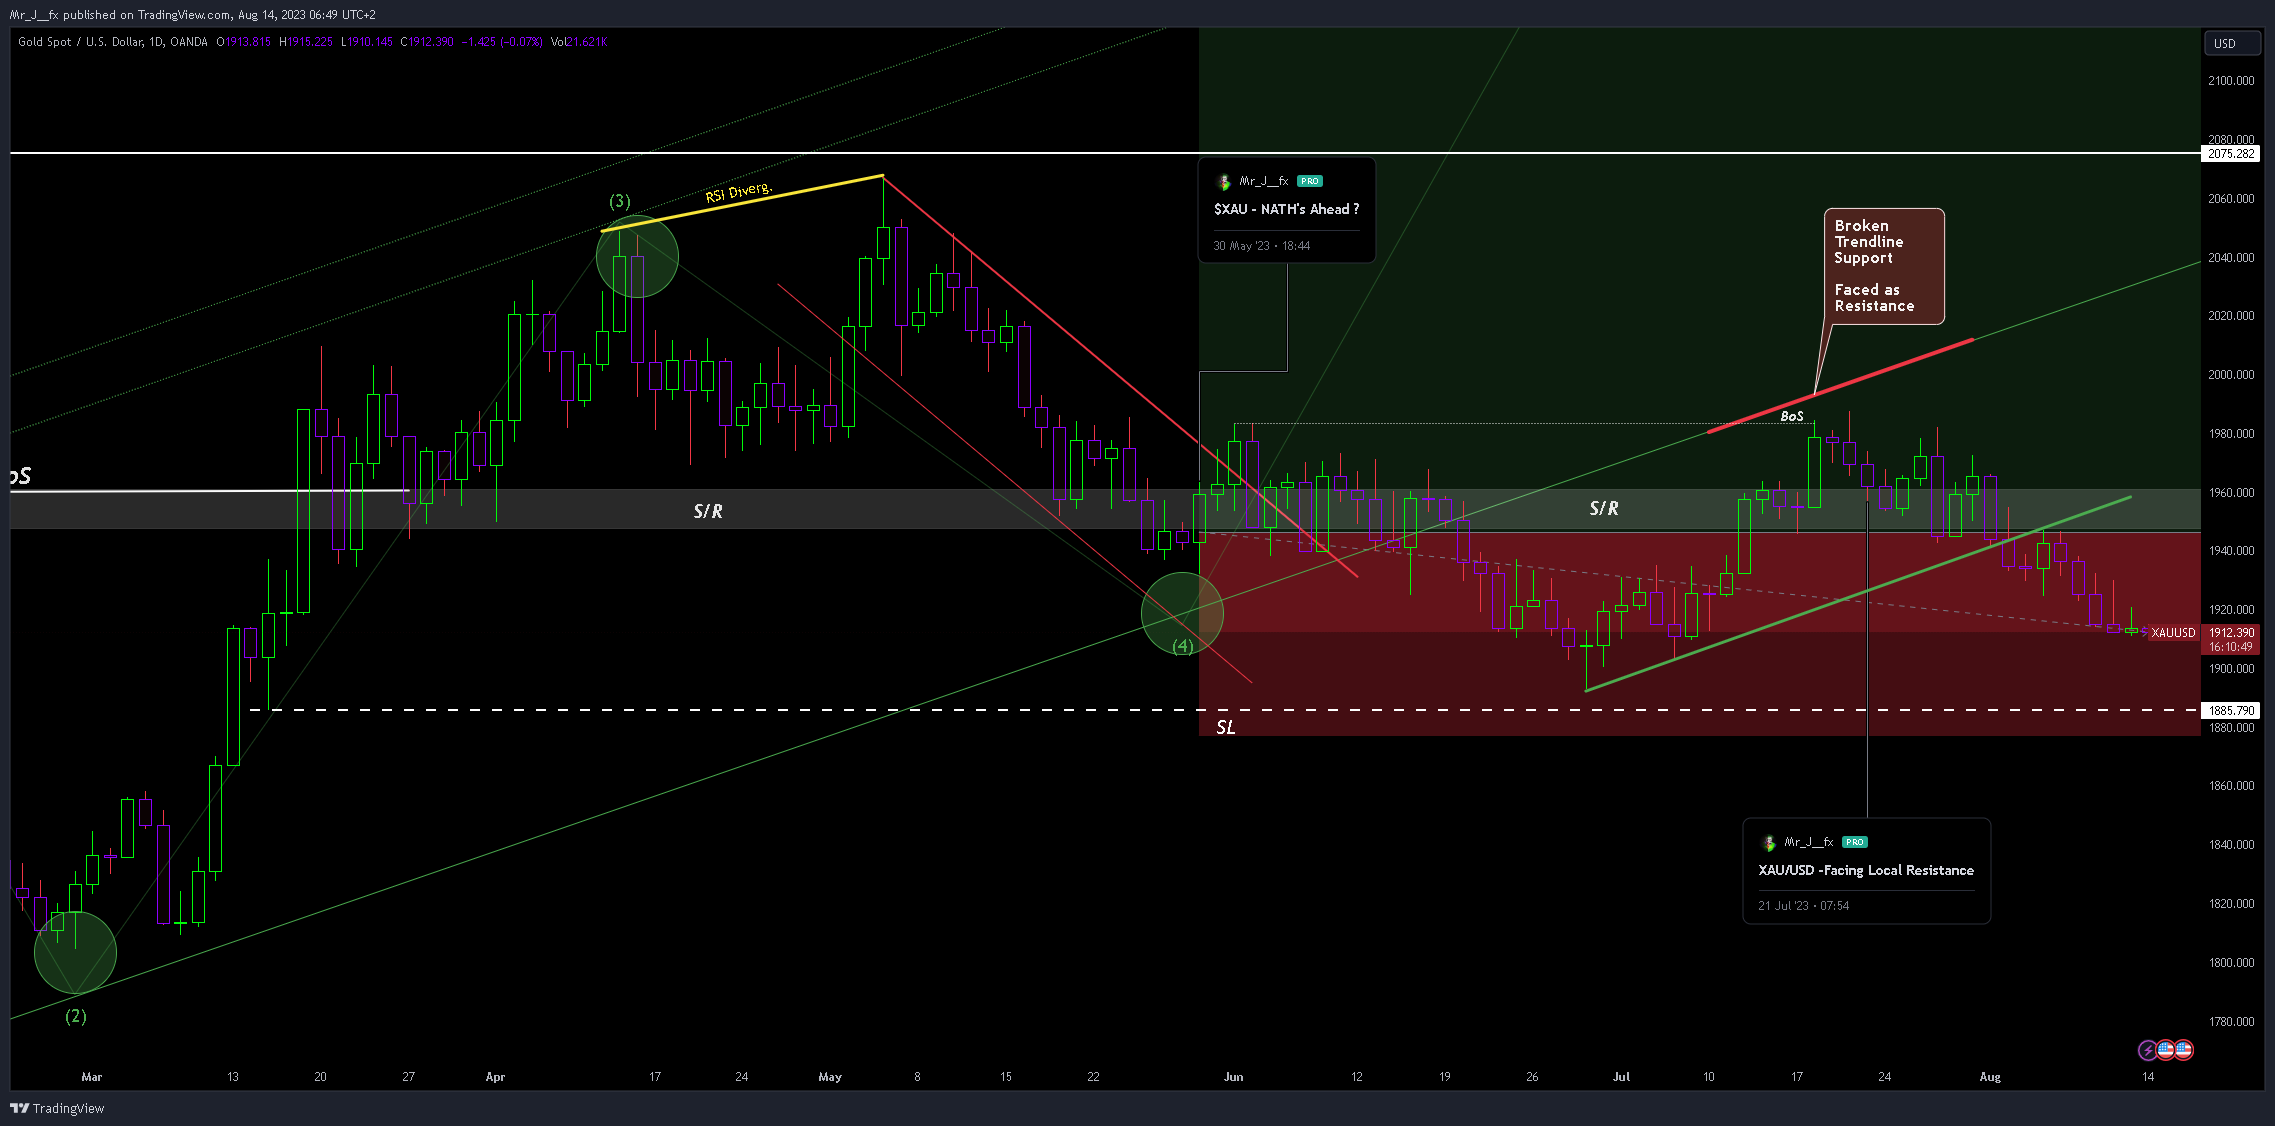This screenshot has width=2275, height=1126.
Task: Click the 2000.000 price axis label
Action: coord(2231,375)
